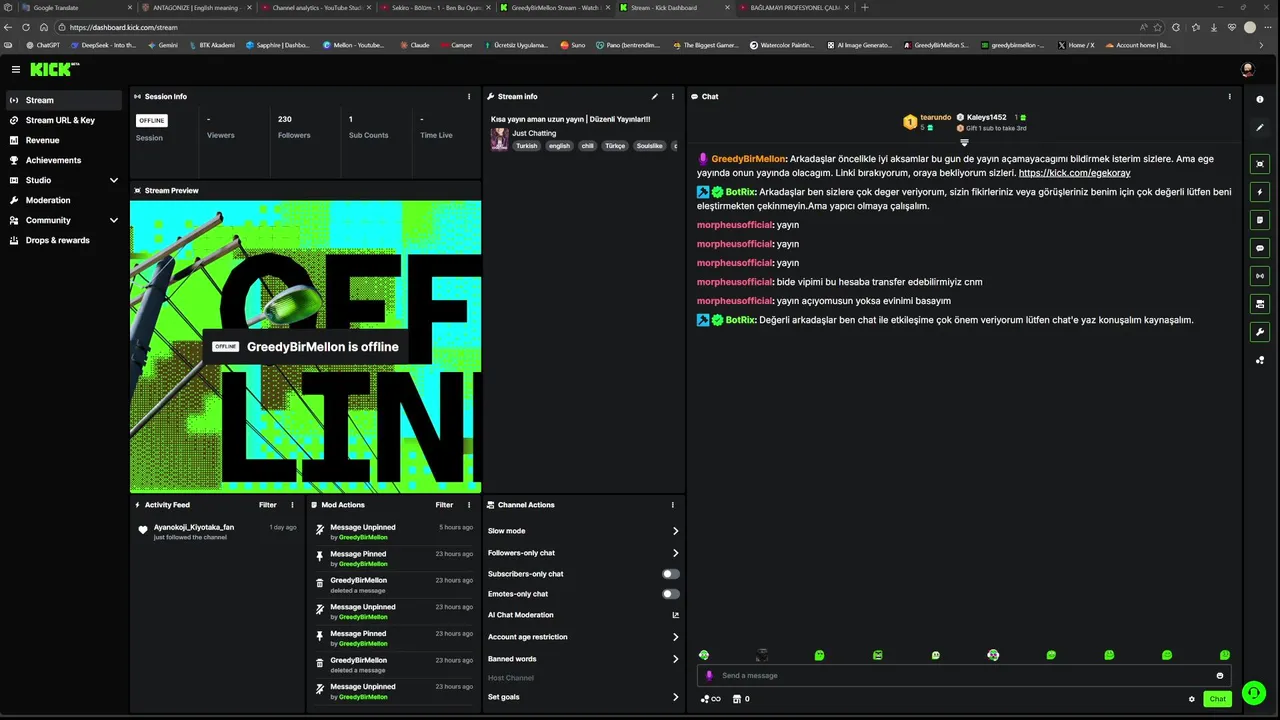
Task: Open Activity Feed three-dot options
Action: point(292,505)
